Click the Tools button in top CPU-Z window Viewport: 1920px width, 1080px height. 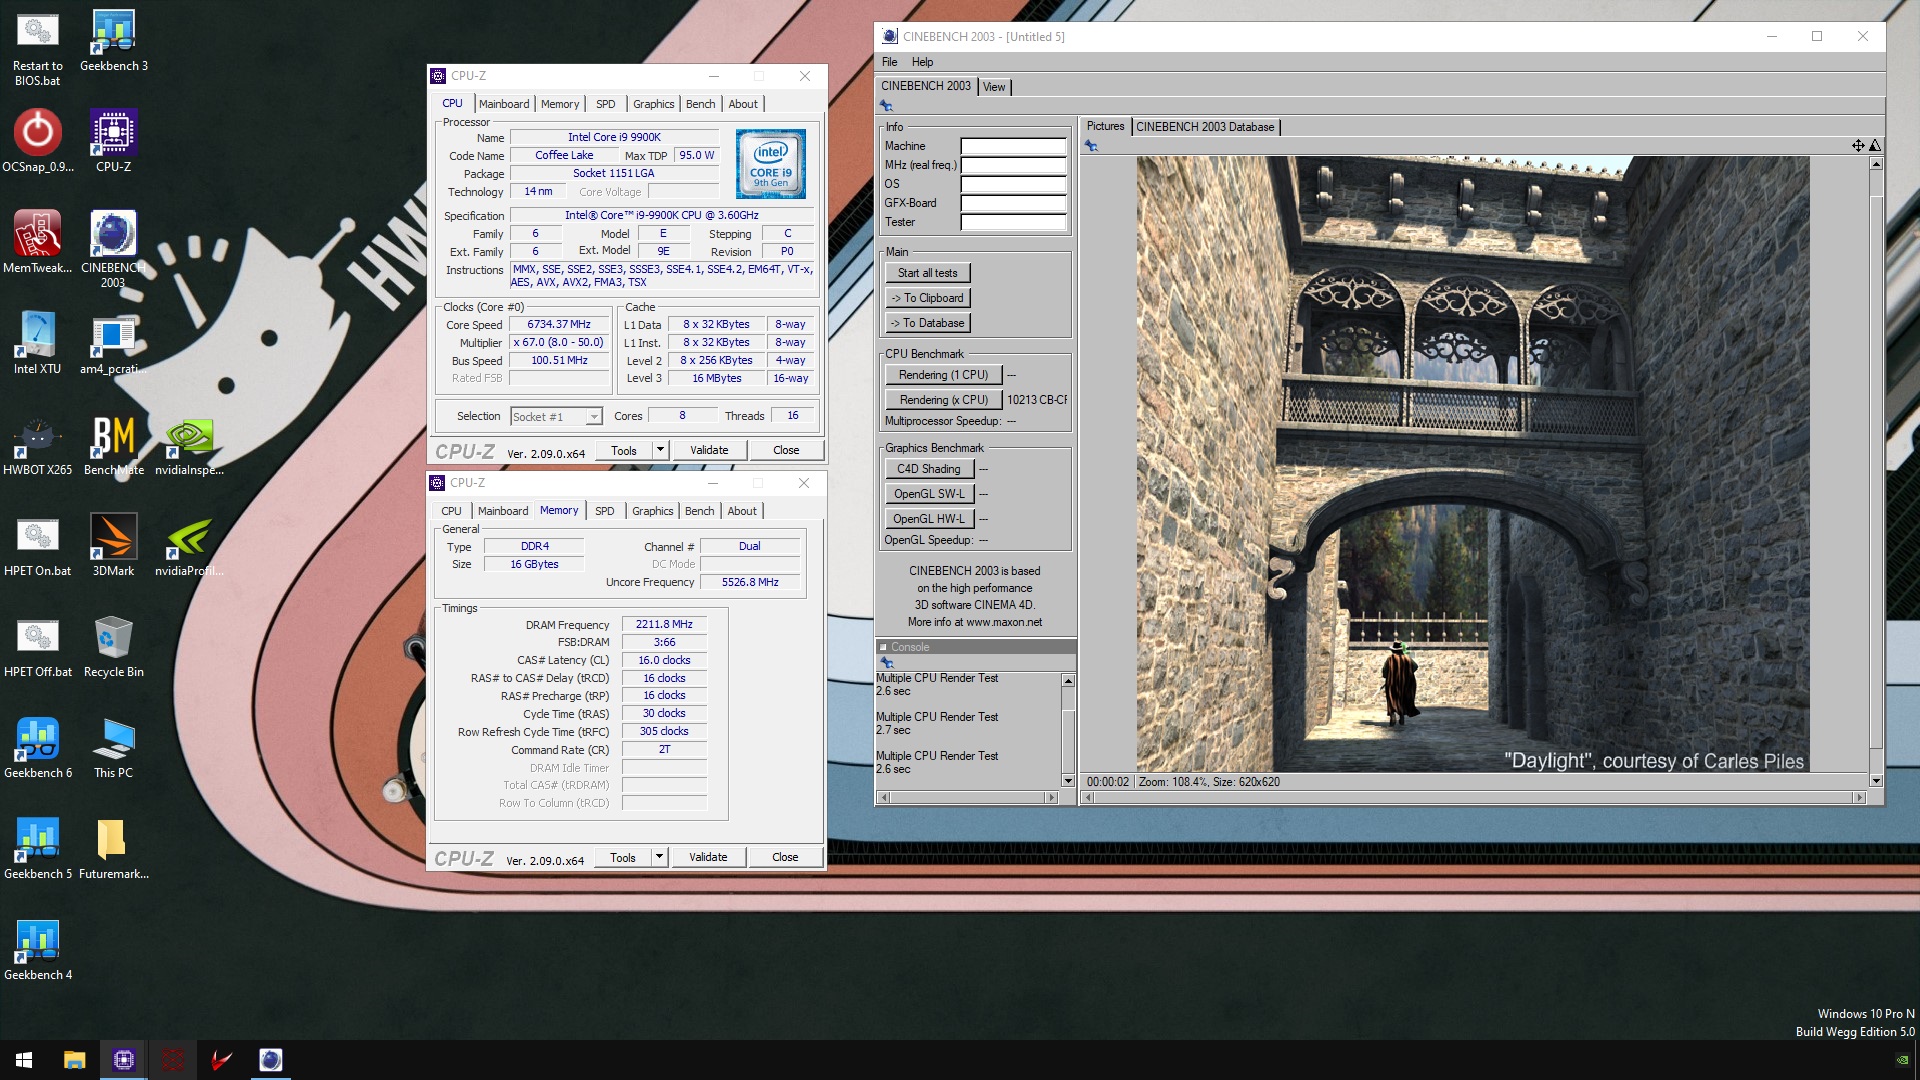point(624,450)
